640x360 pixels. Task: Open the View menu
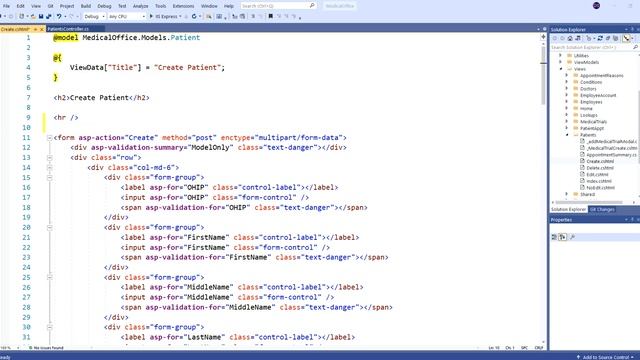36,6
